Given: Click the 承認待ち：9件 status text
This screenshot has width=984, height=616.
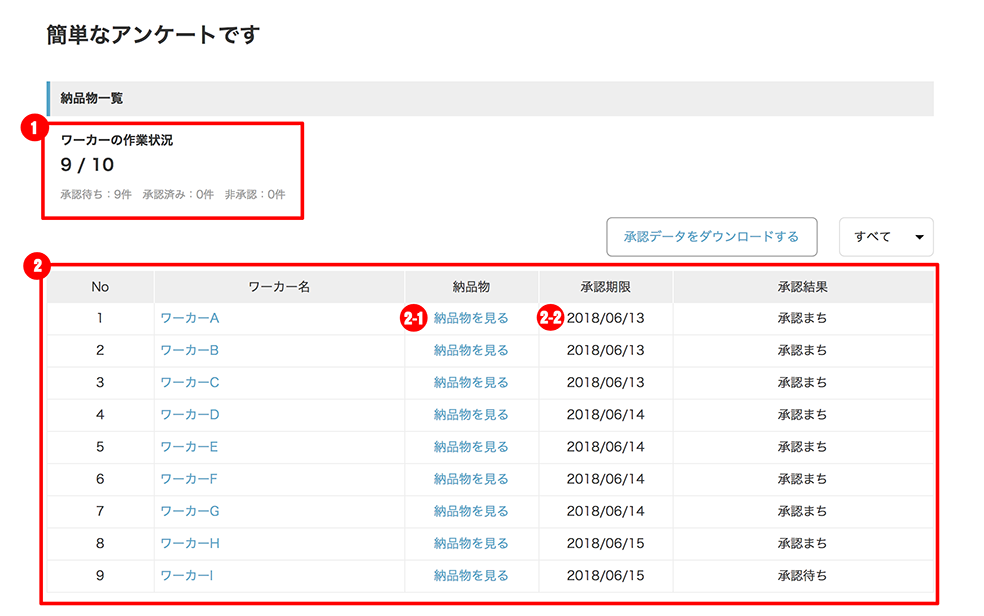Looking at the screenshot, I should (x=96, y=194).
